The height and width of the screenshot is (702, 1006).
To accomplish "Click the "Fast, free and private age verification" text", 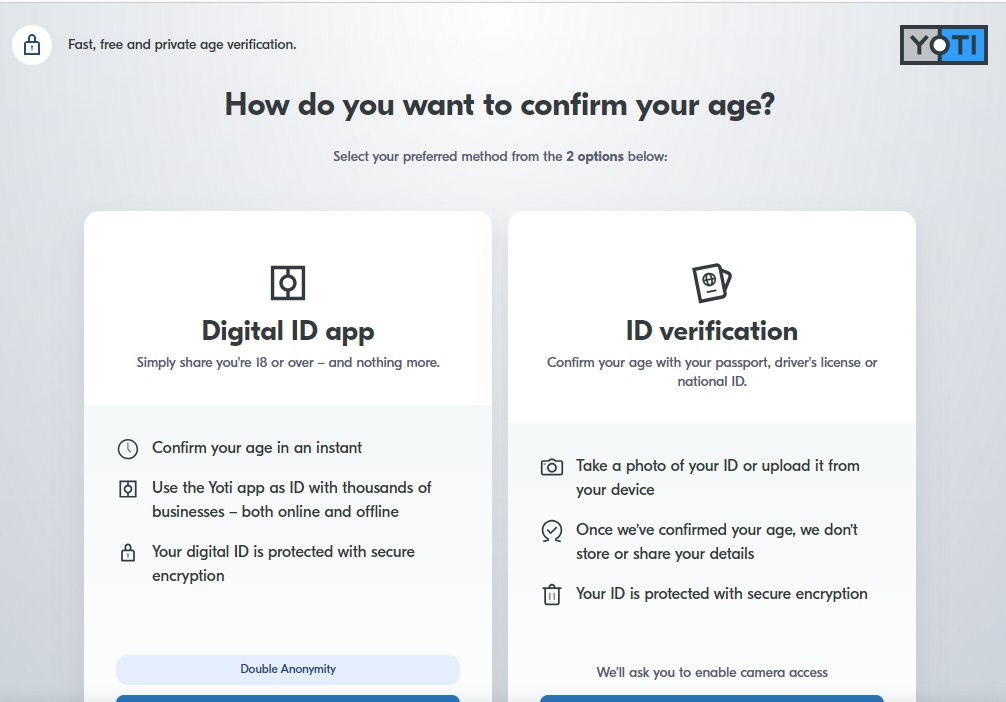I will [182, 44].
